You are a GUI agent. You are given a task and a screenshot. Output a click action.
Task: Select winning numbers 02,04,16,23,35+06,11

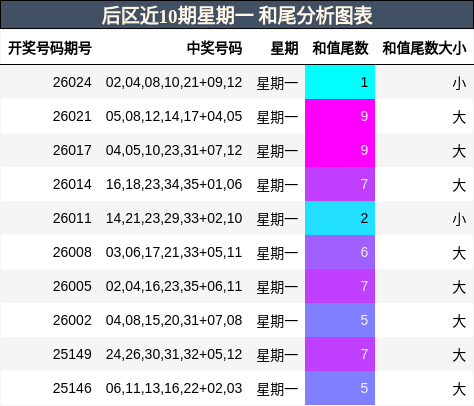click(x=174, y=286)
